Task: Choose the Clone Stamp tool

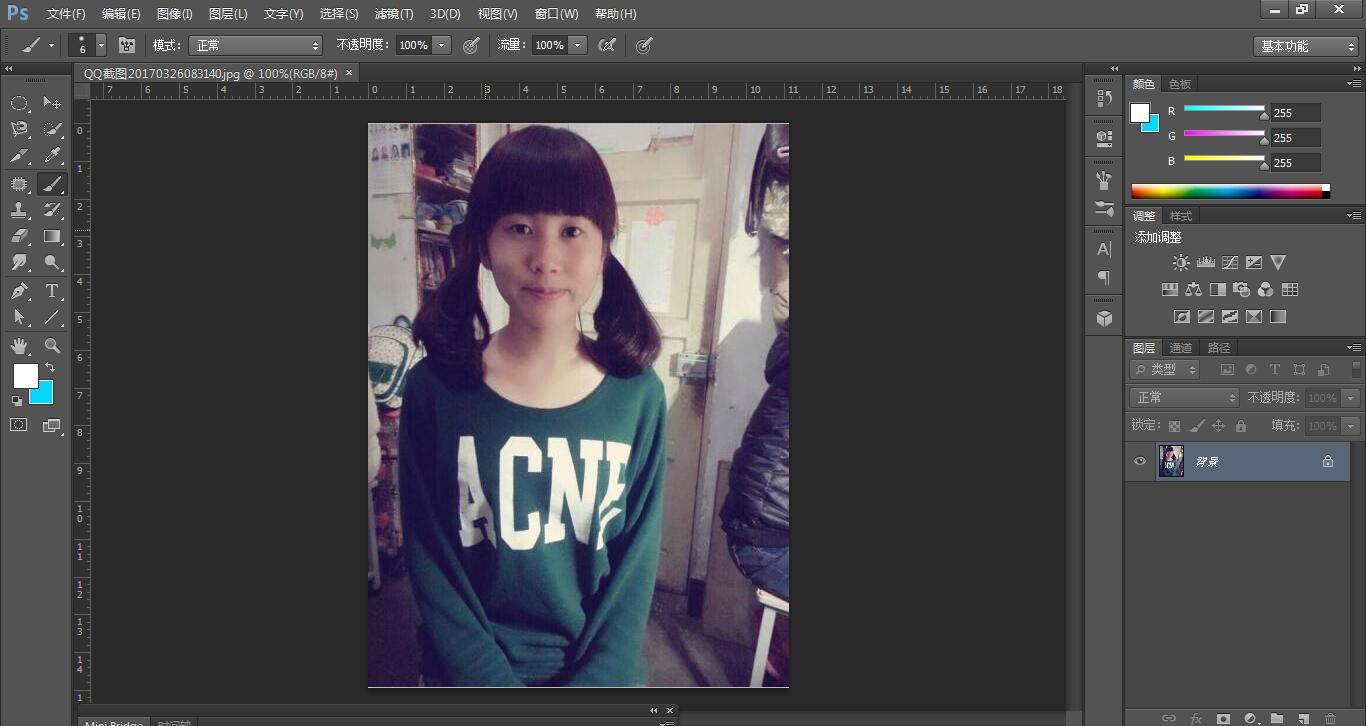Action: [x=19, y=210]
